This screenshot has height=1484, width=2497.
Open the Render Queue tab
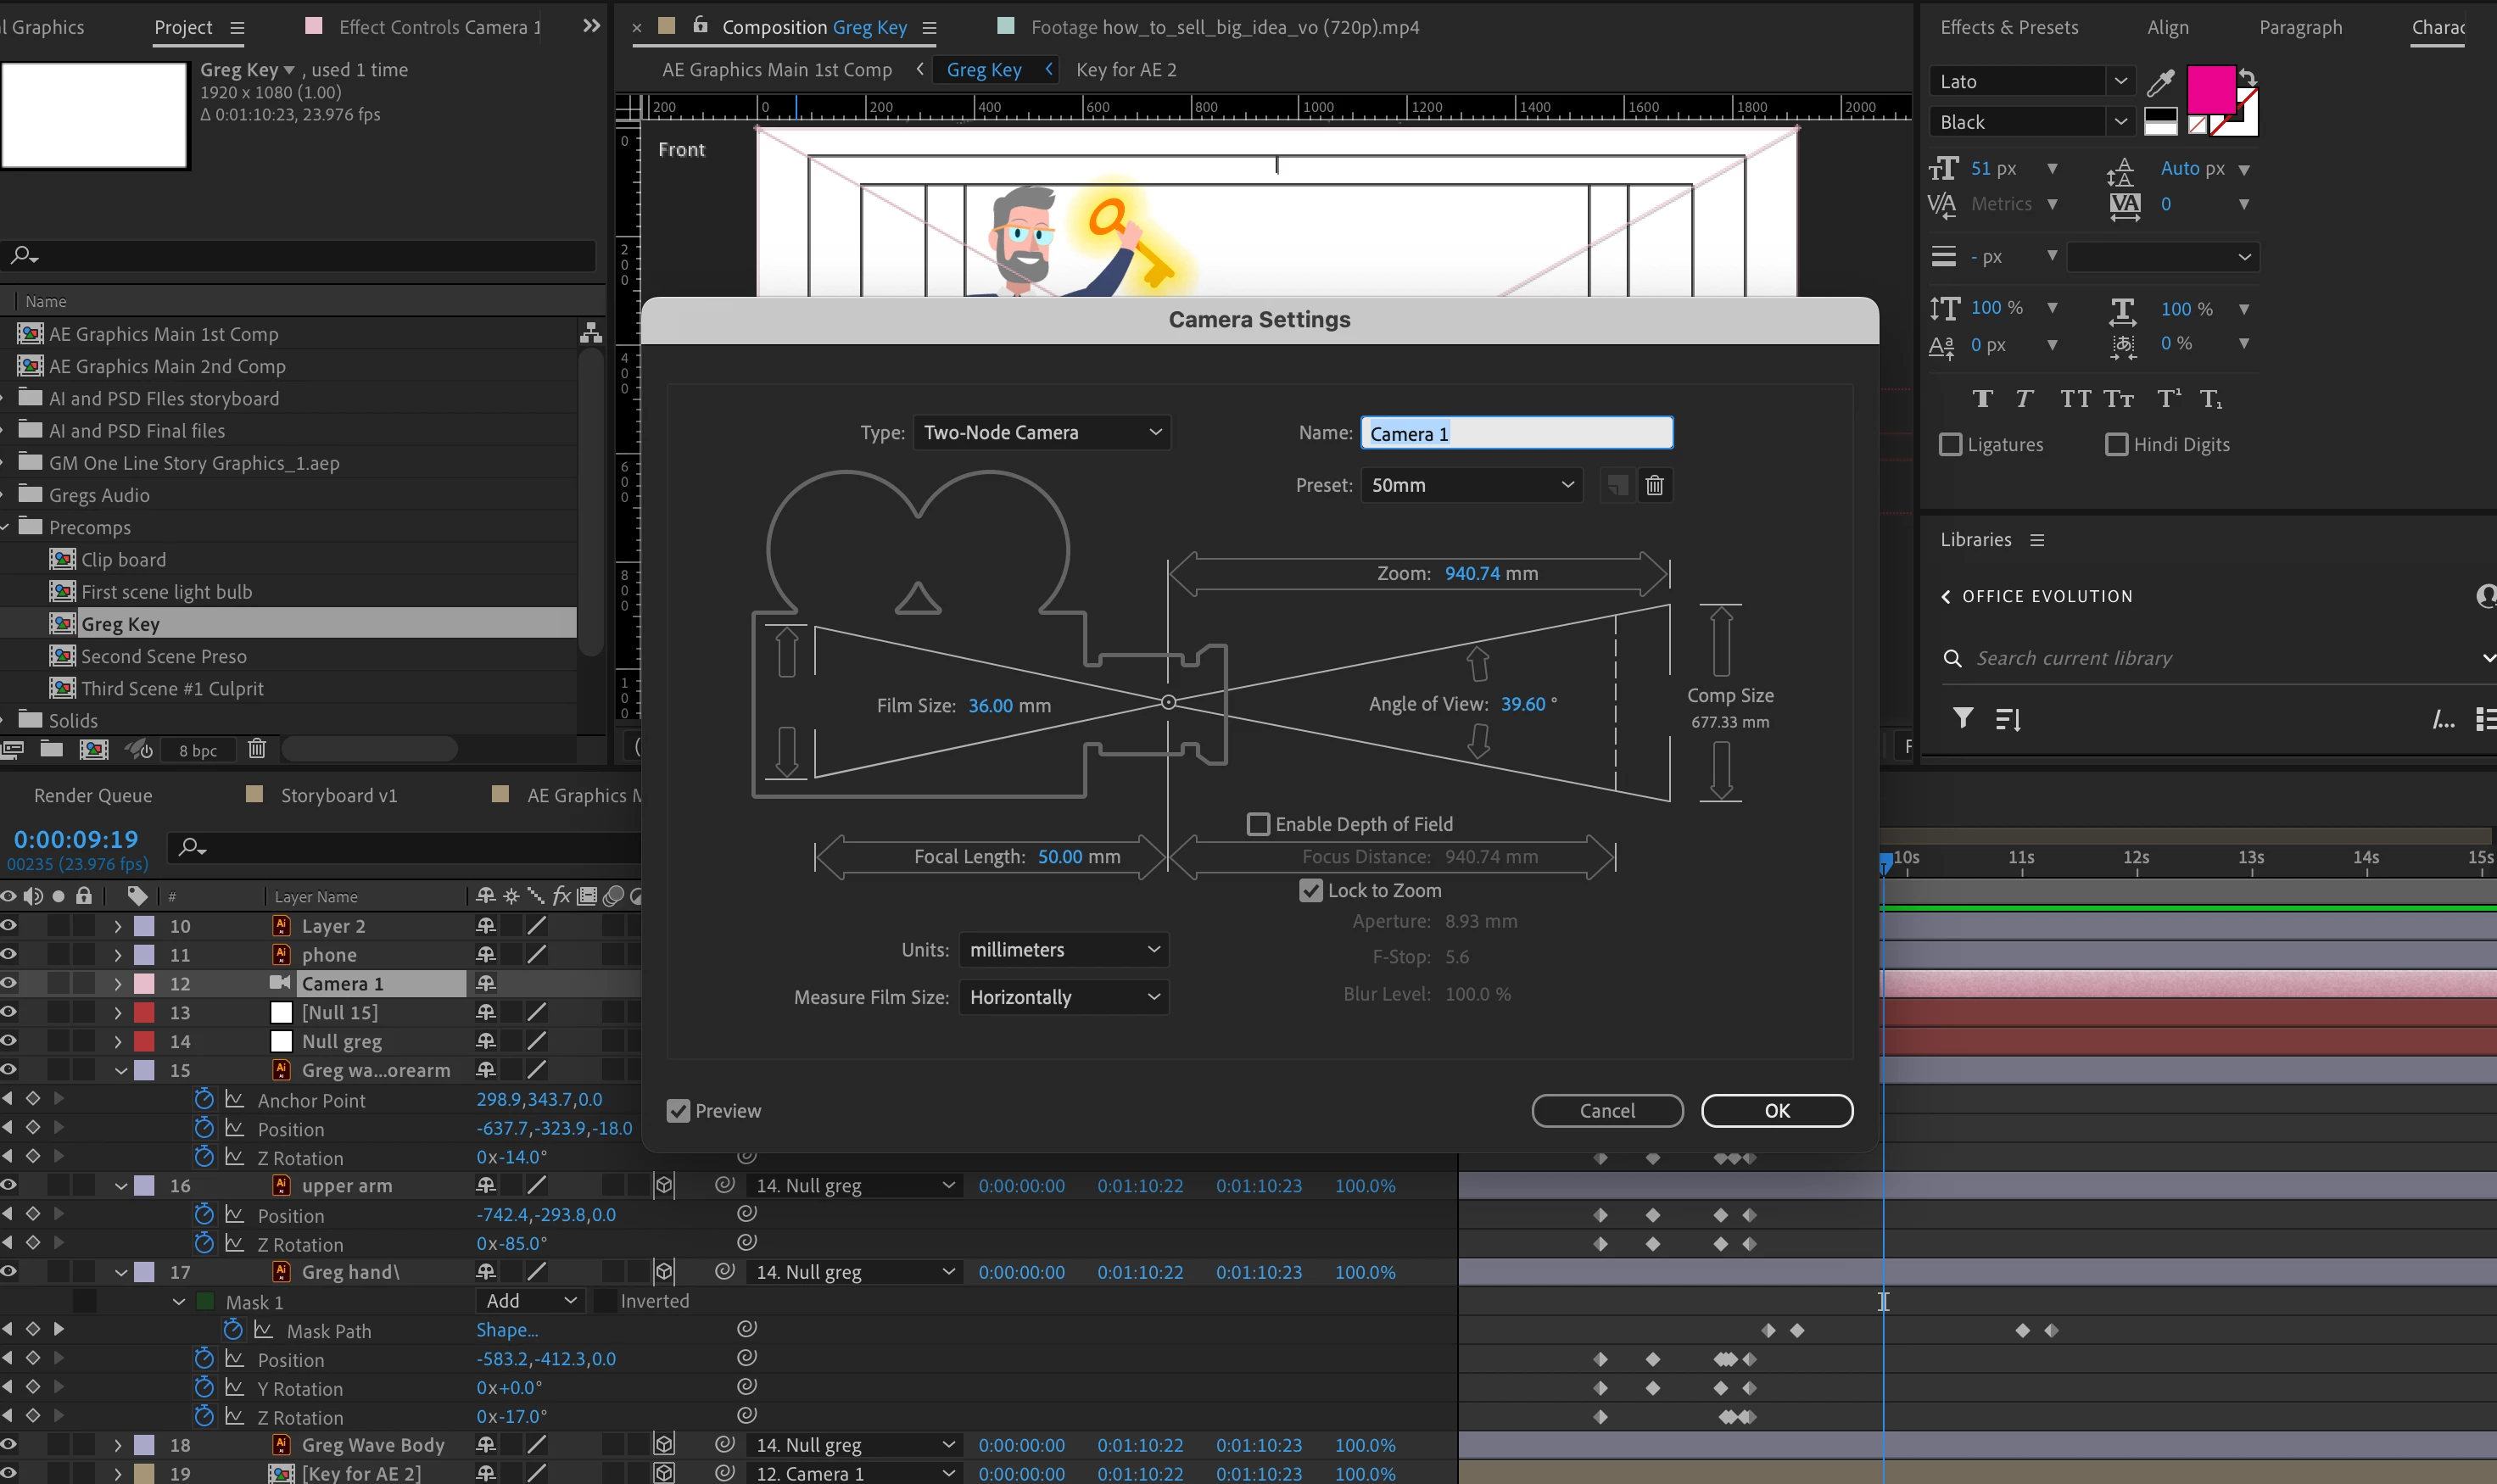93,795
